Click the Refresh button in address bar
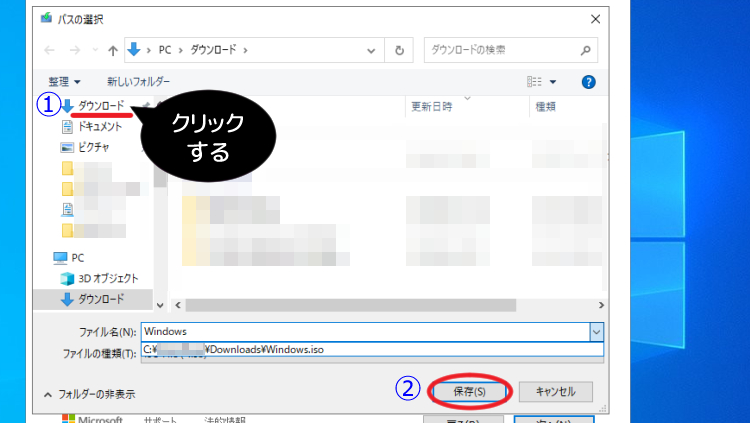This screenshot has height=423, width=750. pos(400,49)
